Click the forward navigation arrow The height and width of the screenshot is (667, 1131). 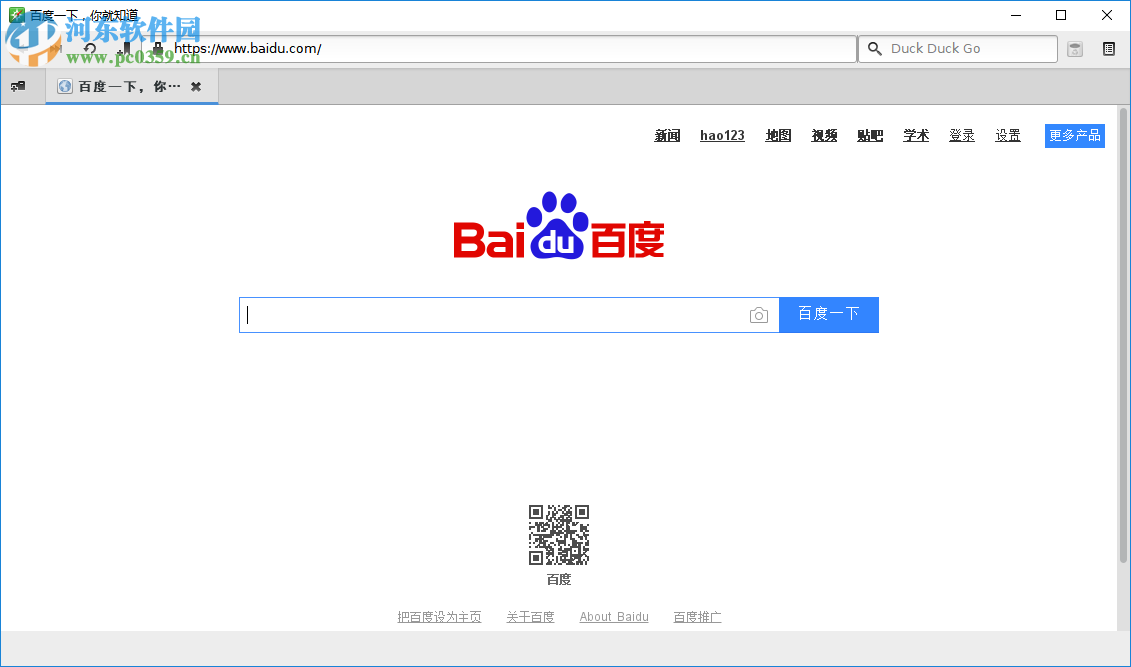[x=56, y=48]
